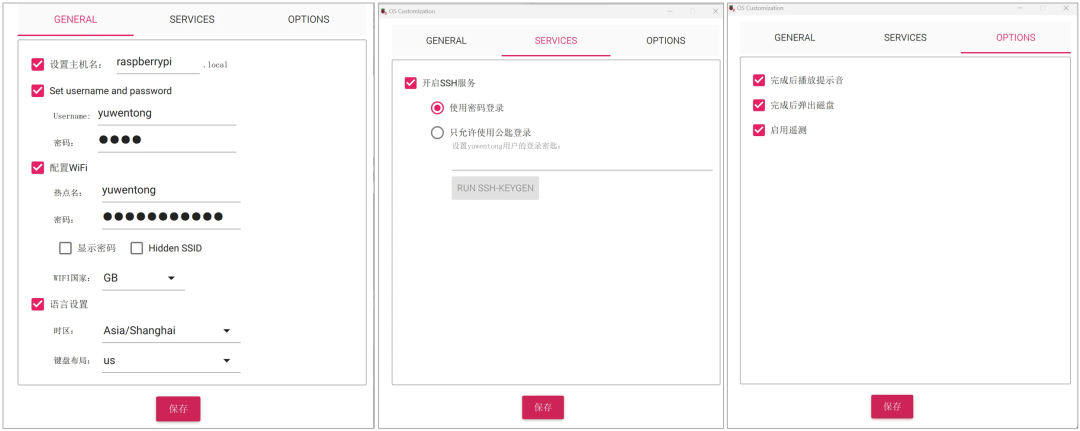Open the WIFI国家 GB dropdown
The height and width of the screenshot is (431, 1080).
point(143,278)
